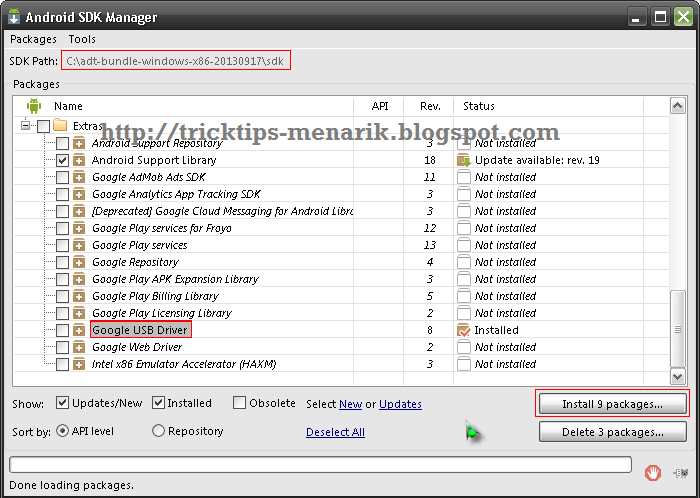This screenshot has height=498, width=700.
Task: Enable the Obsolete show filter
Action: tap(239, 403)
